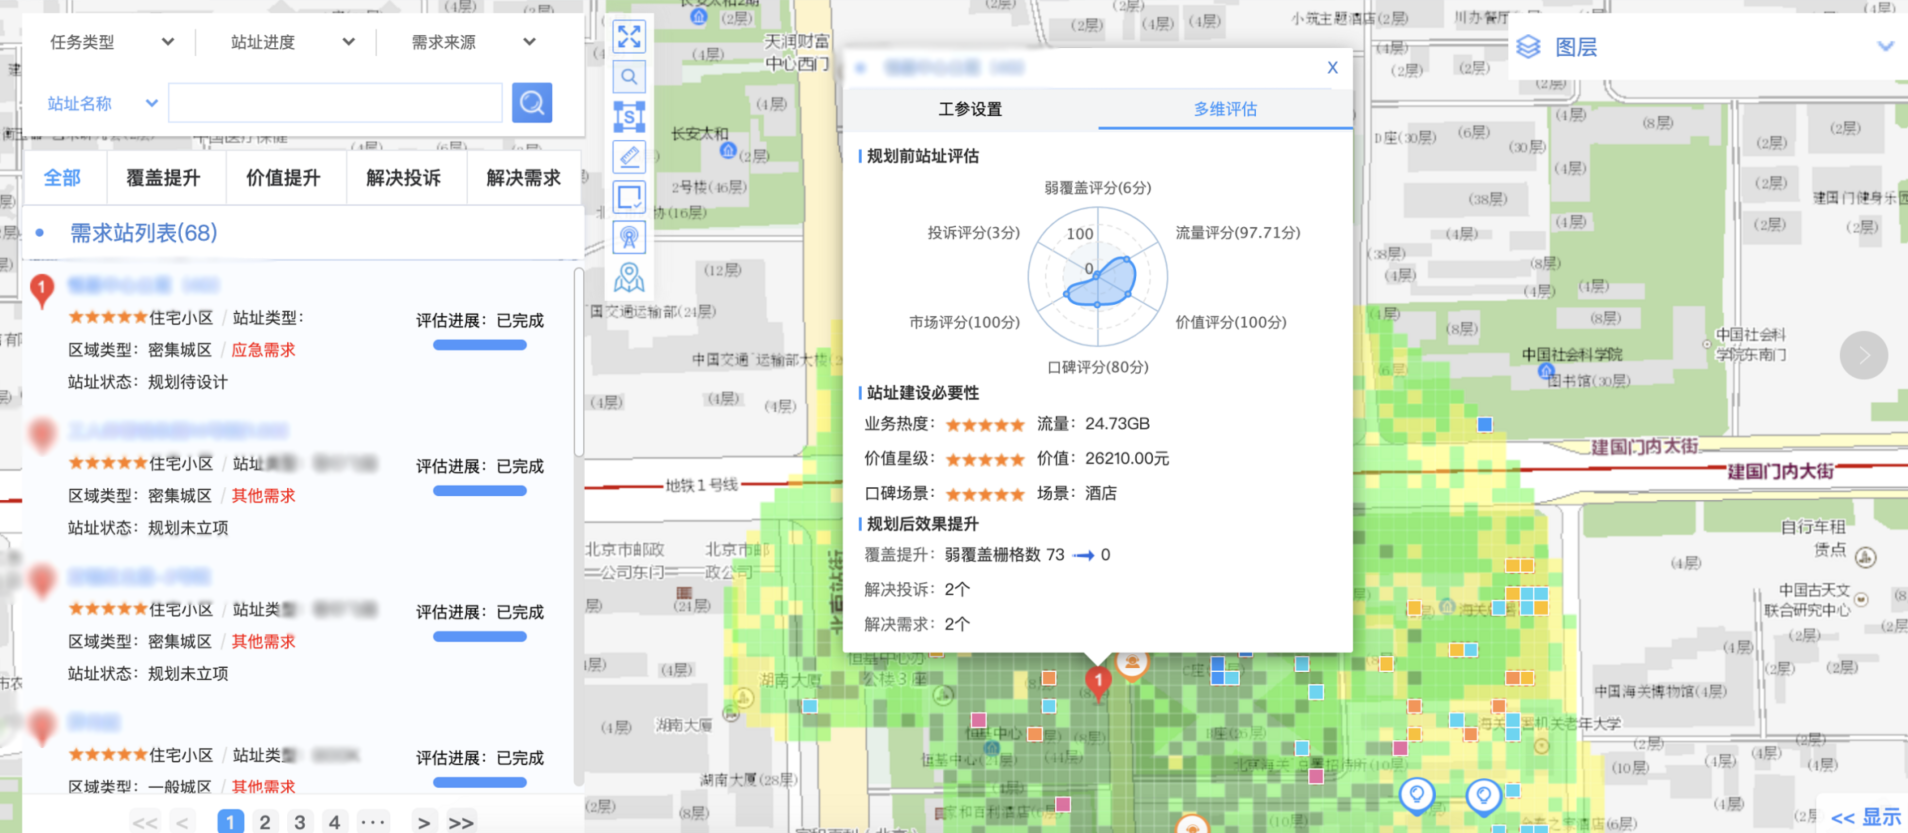Open the 任务类型 dropdown
The width and height of the screenshot is (1908, 833).
coord(111,42)
